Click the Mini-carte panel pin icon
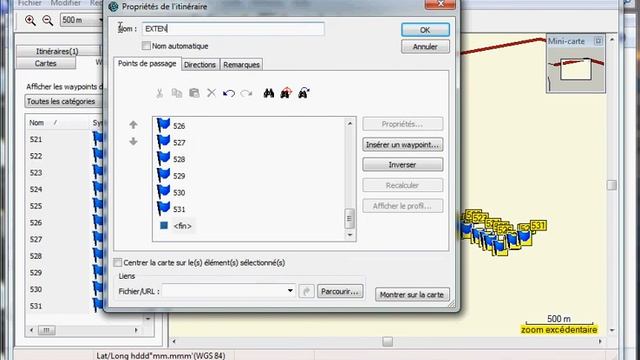Viewport: 640px width, 360px height. [x=598, y=41]
